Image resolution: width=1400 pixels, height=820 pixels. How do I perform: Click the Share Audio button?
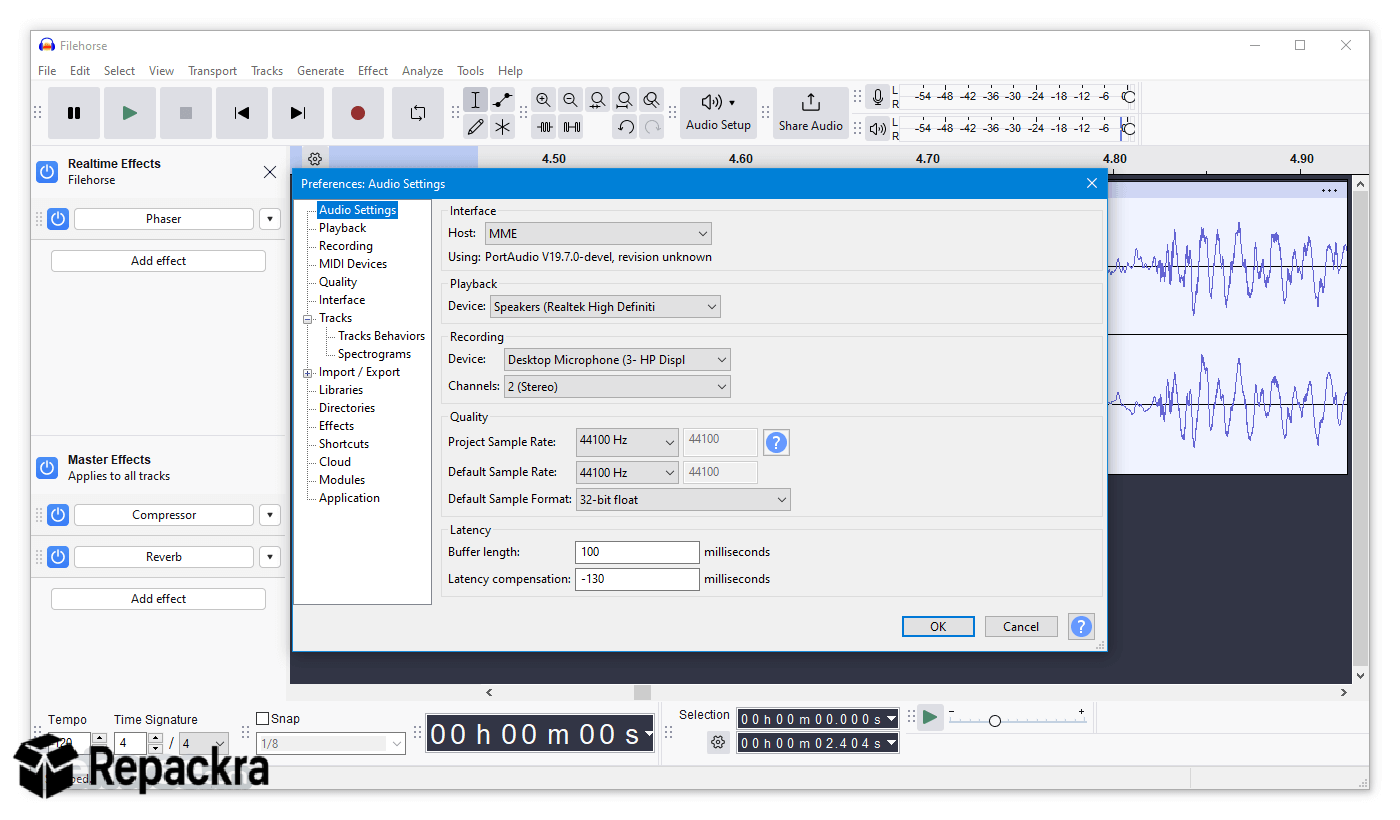tap(811, 113)
